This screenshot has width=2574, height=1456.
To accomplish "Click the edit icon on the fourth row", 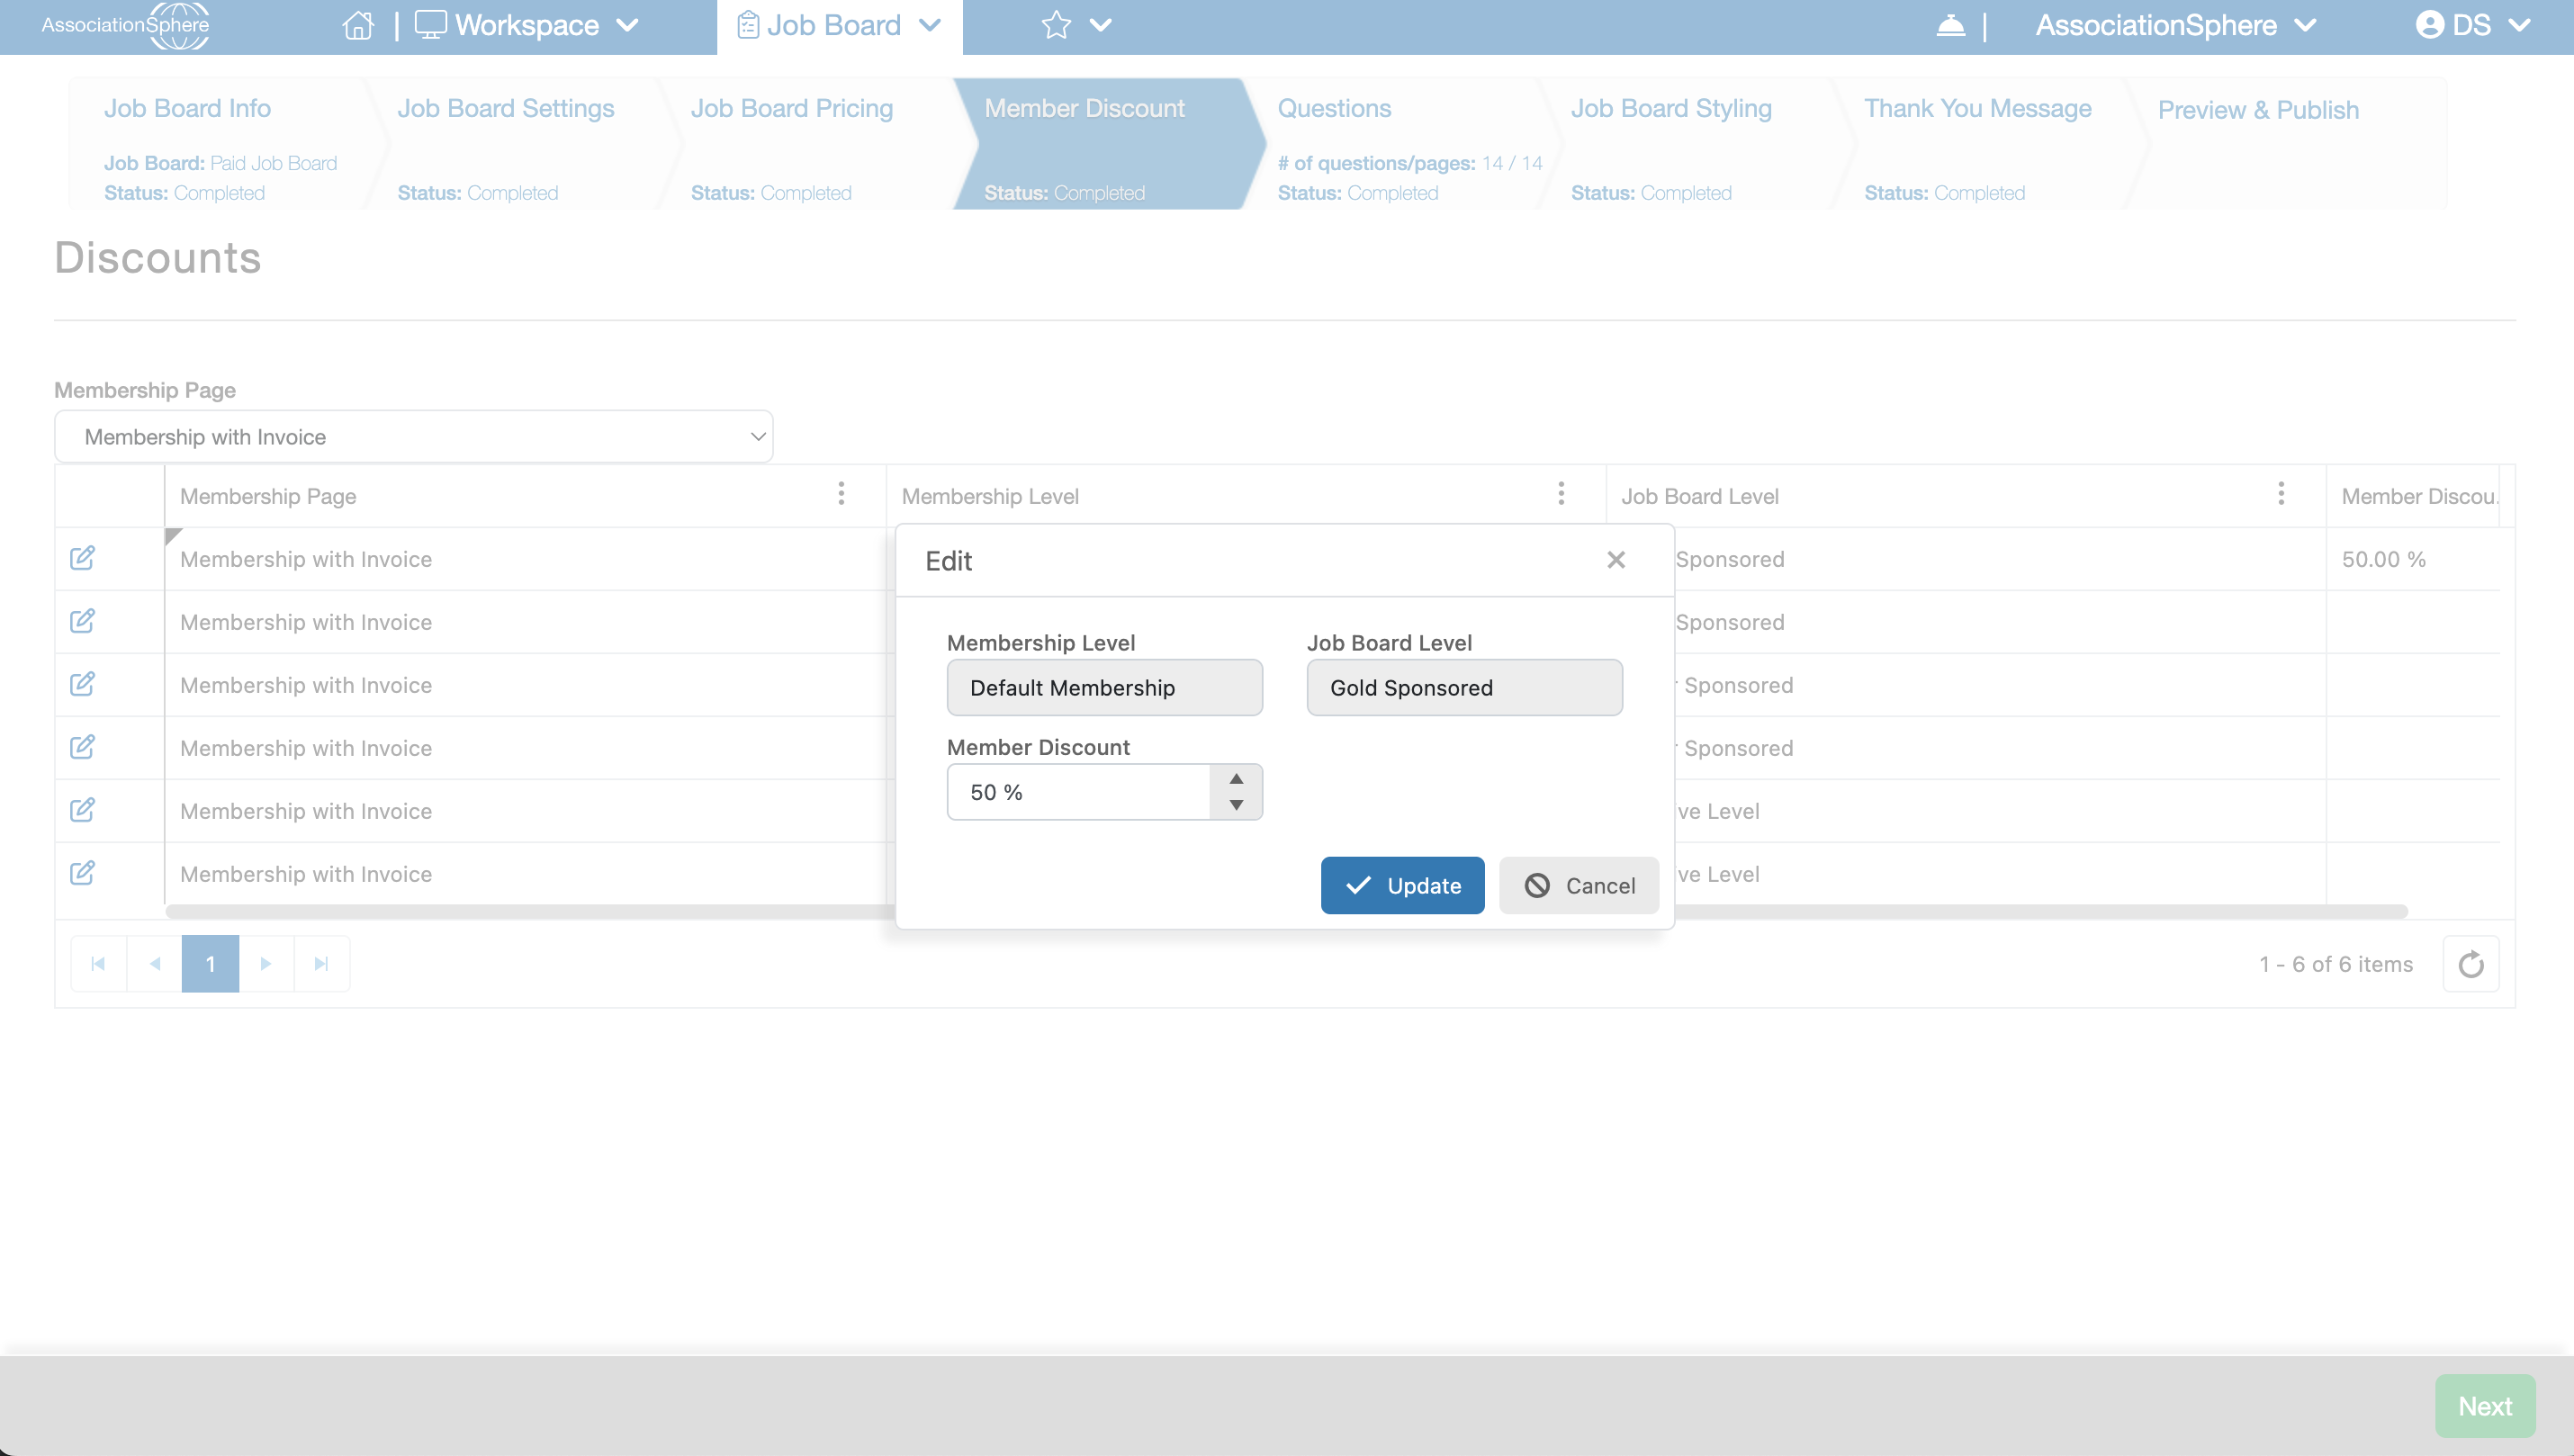I will click(82, 747).
